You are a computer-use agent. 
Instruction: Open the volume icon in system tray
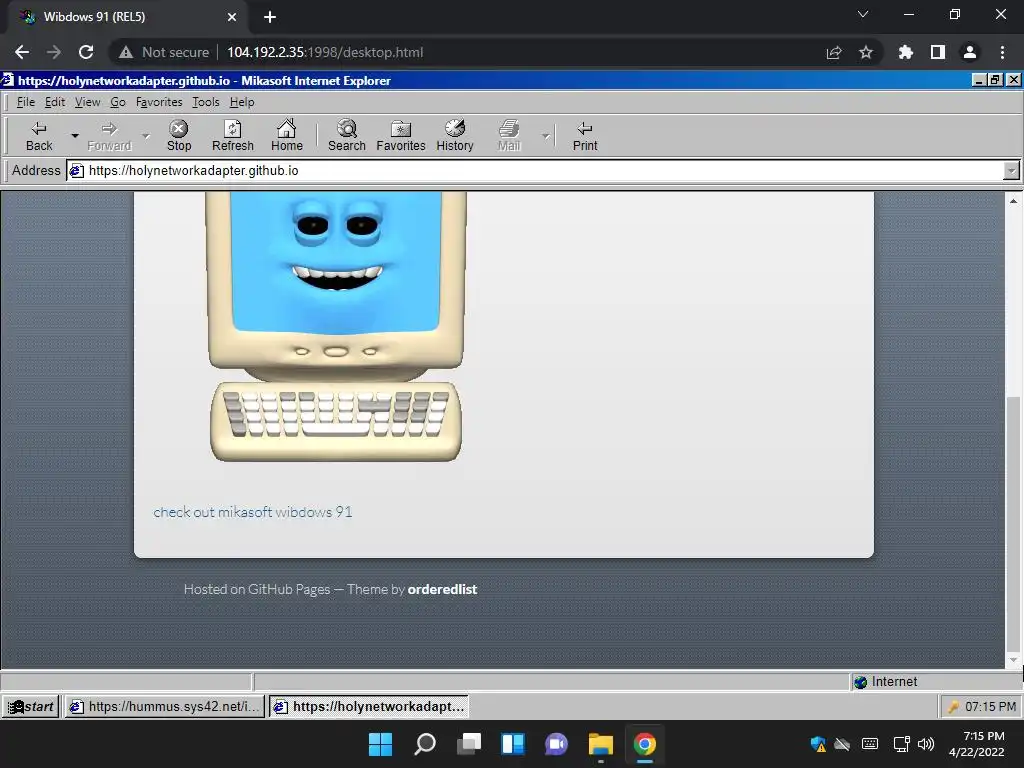click(926, 744)
